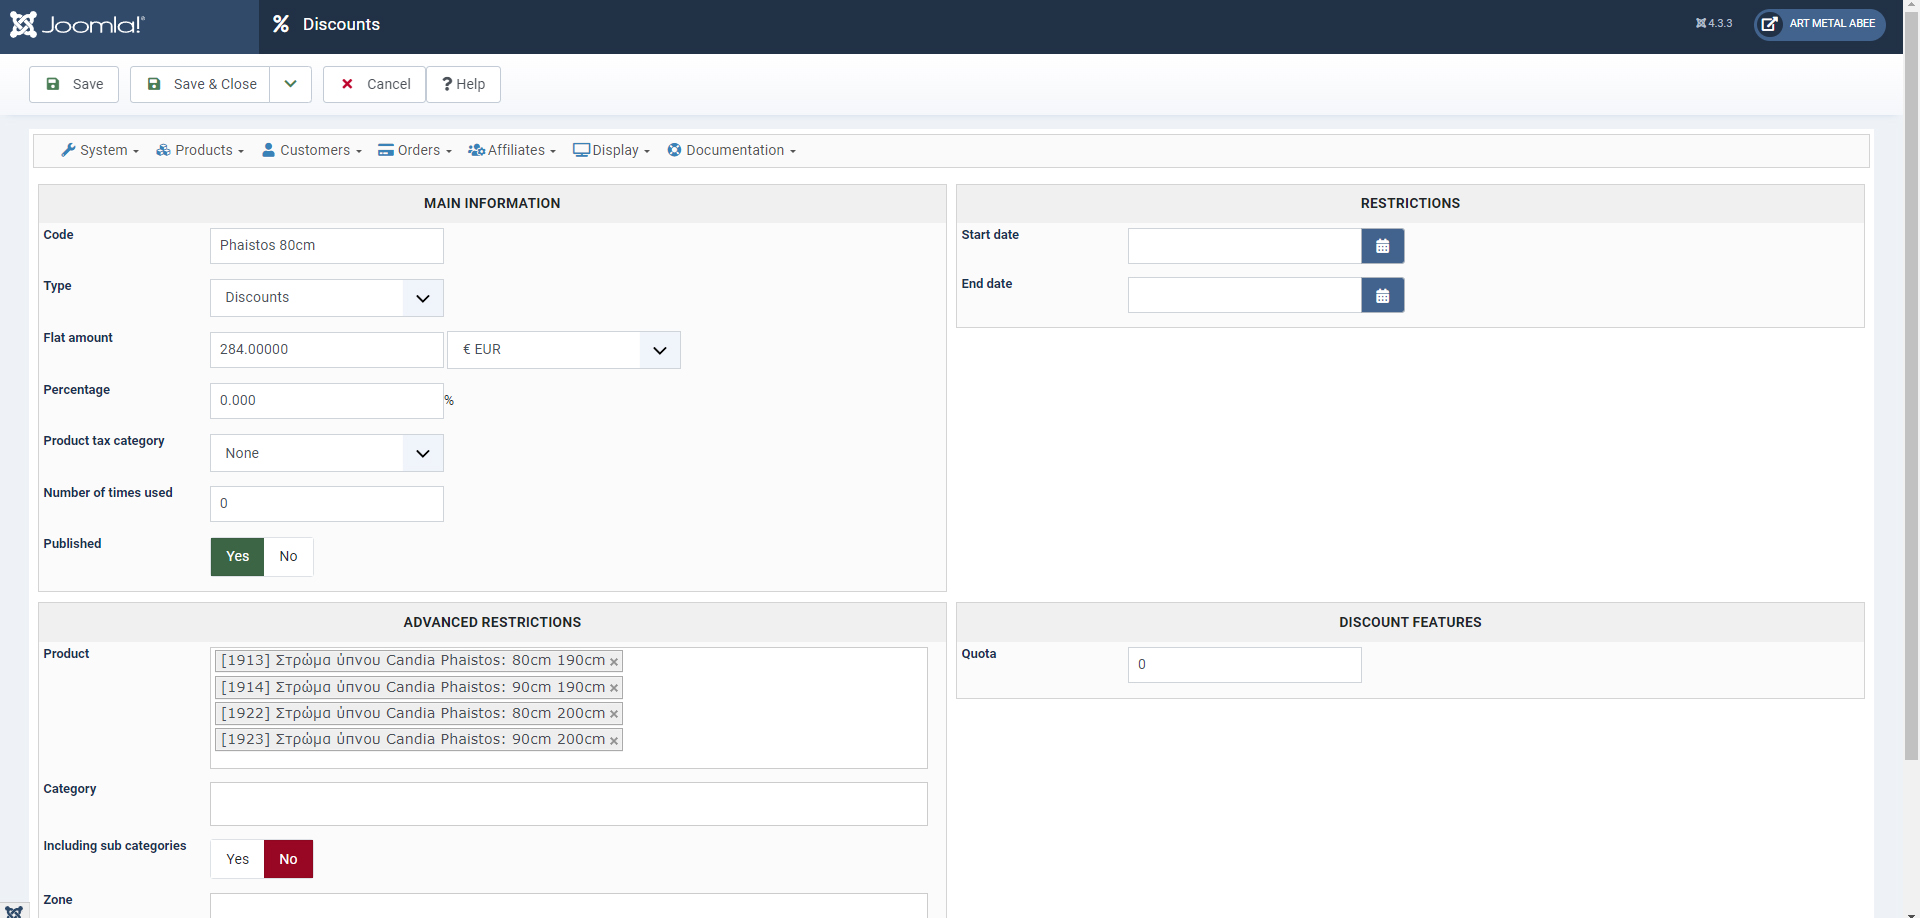Open the Affiliates menu
The width and height of the screenshot is (1920, 918).
click(512, 150)
